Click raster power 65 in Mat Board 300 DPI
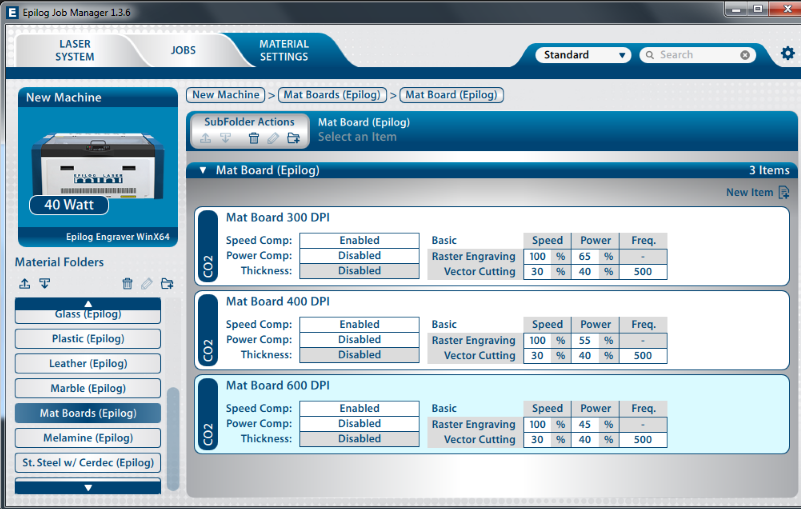The height and width of the screenshot is (509, 801). point(585,257)
